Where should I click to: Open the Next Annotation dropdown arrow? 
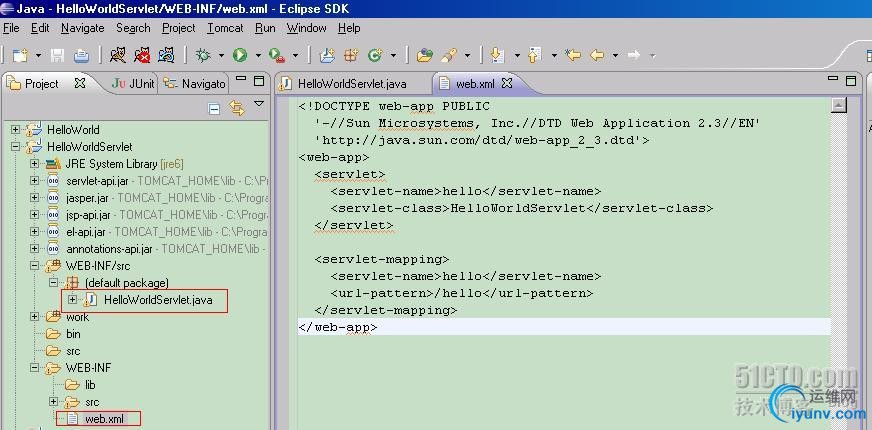click(517, 56)
